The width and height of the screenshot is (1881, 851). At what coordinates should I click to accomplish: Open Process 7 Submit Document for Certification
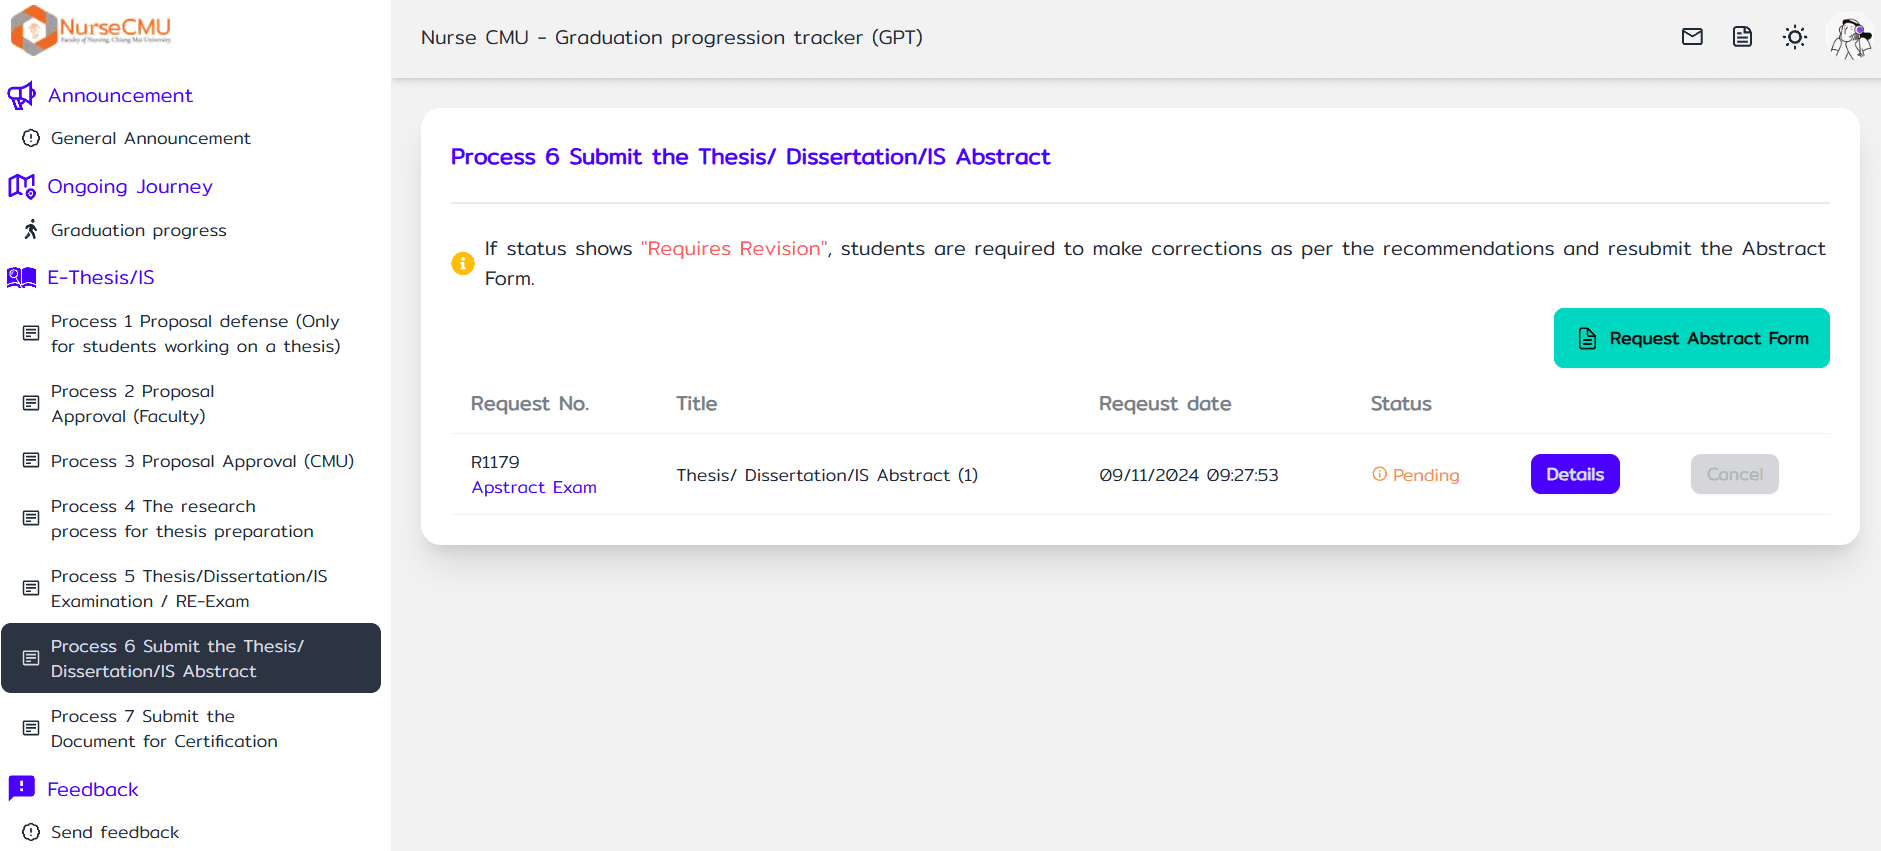pos(164,729)
